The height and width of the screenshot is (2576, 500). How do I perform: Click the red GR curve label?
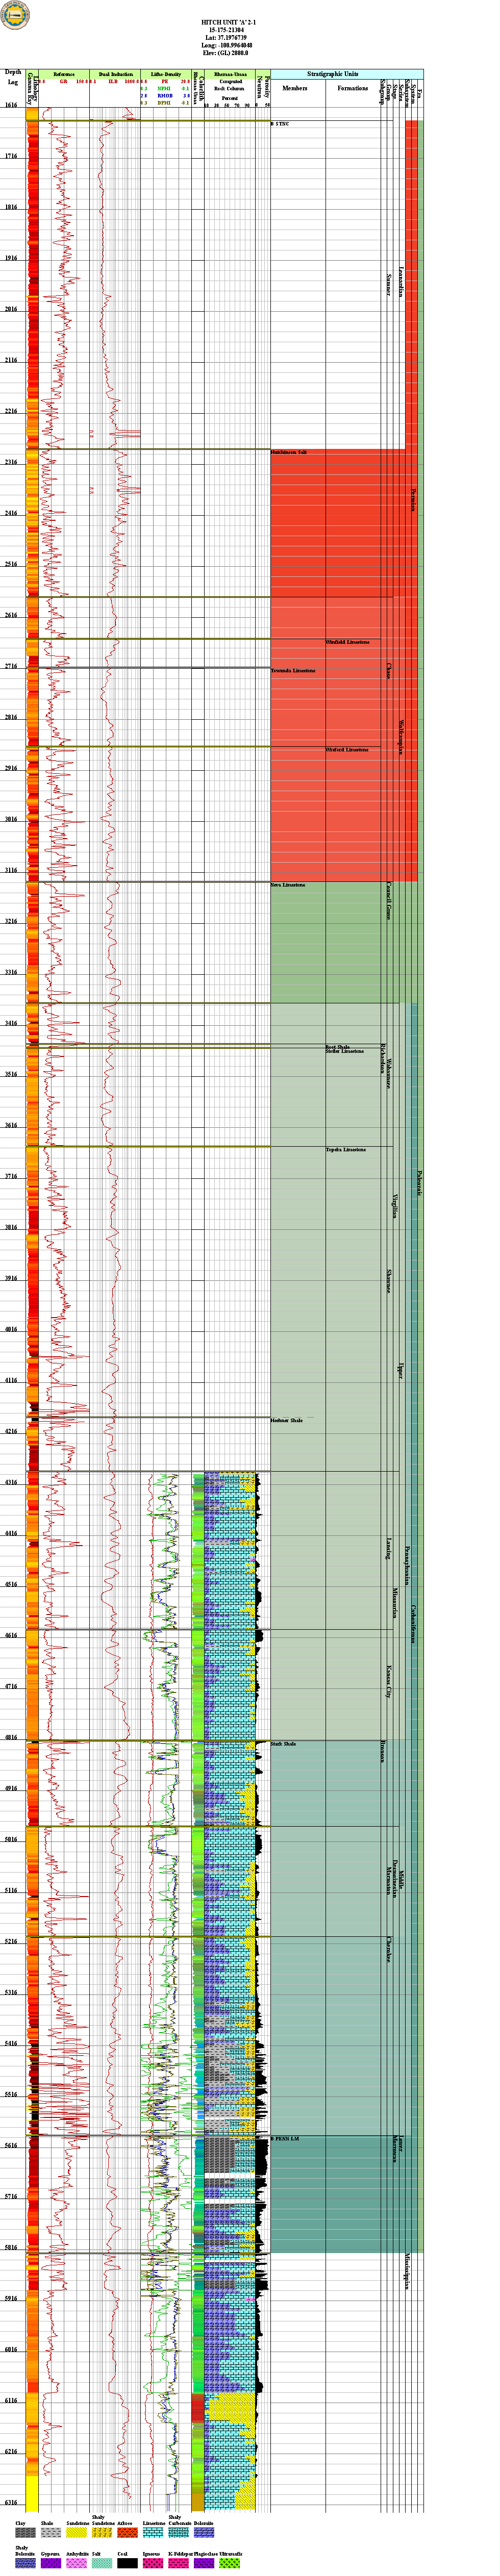tap(64, 81)
